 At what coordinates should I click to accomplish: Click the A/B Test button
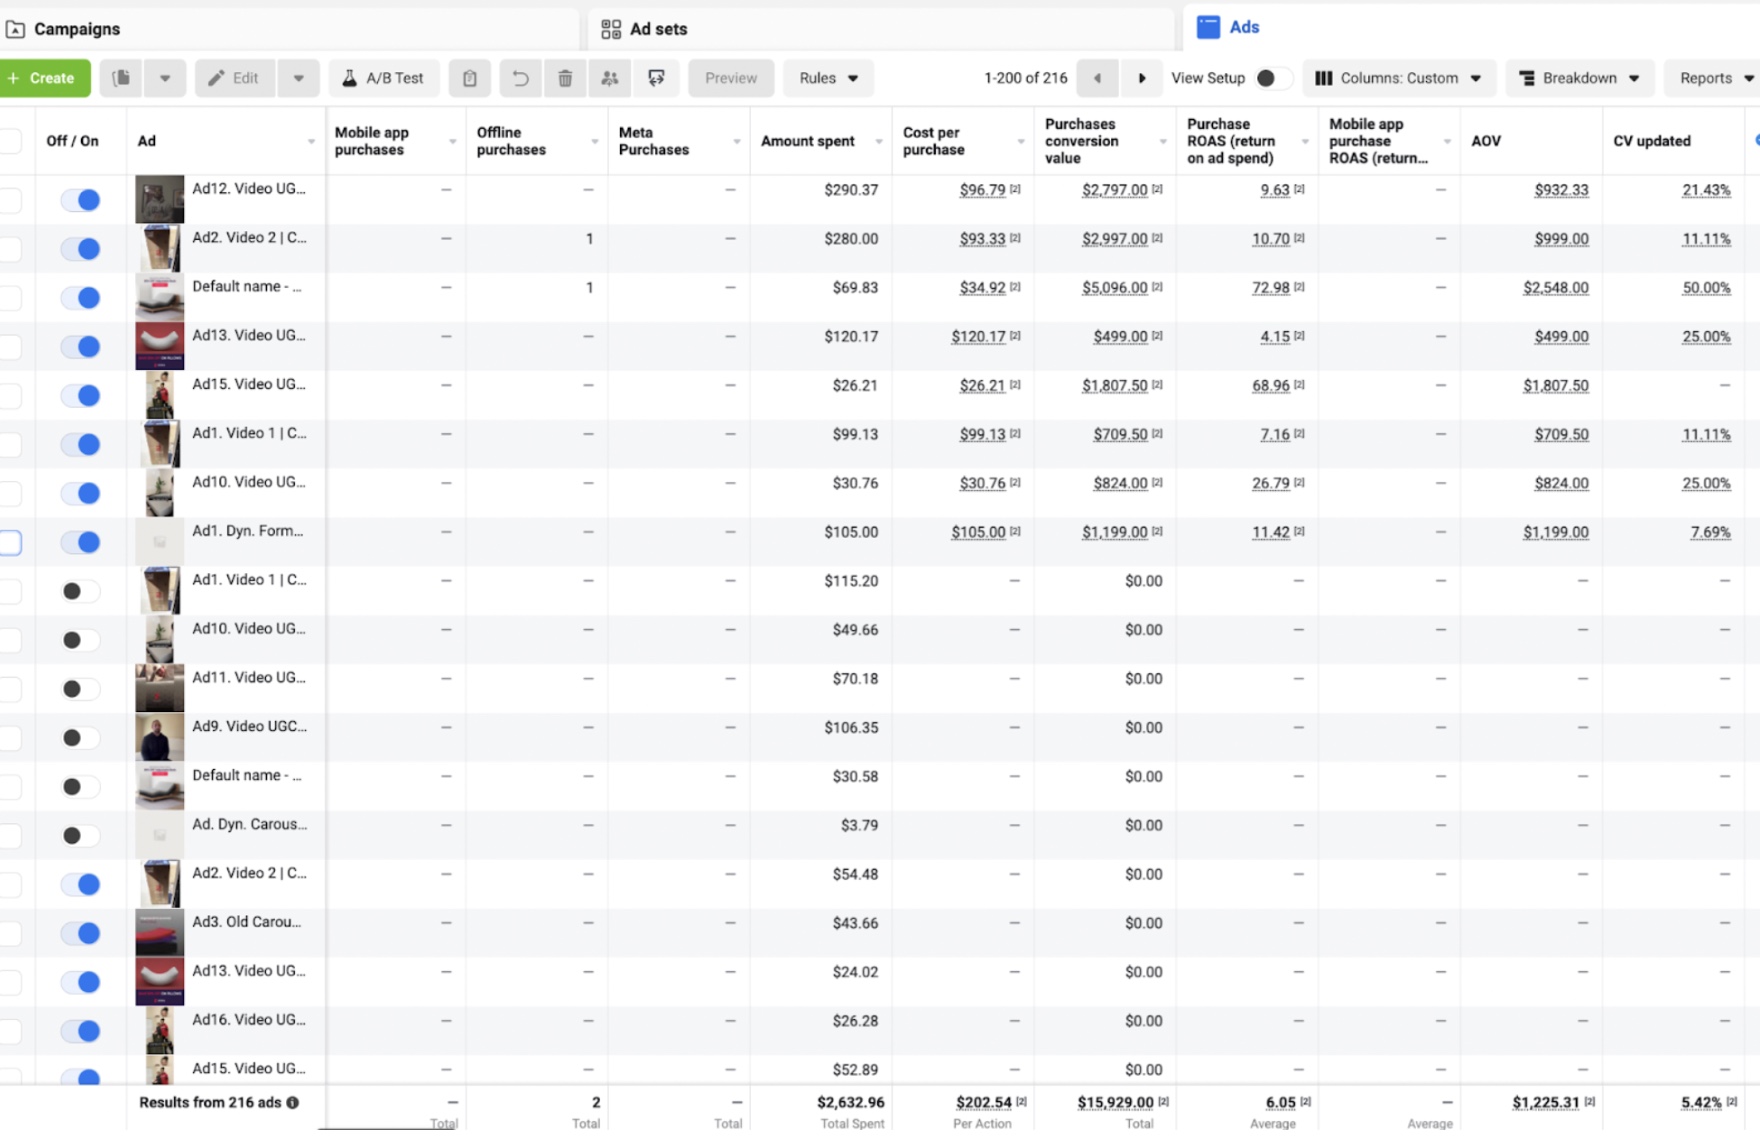pos(383,78)
